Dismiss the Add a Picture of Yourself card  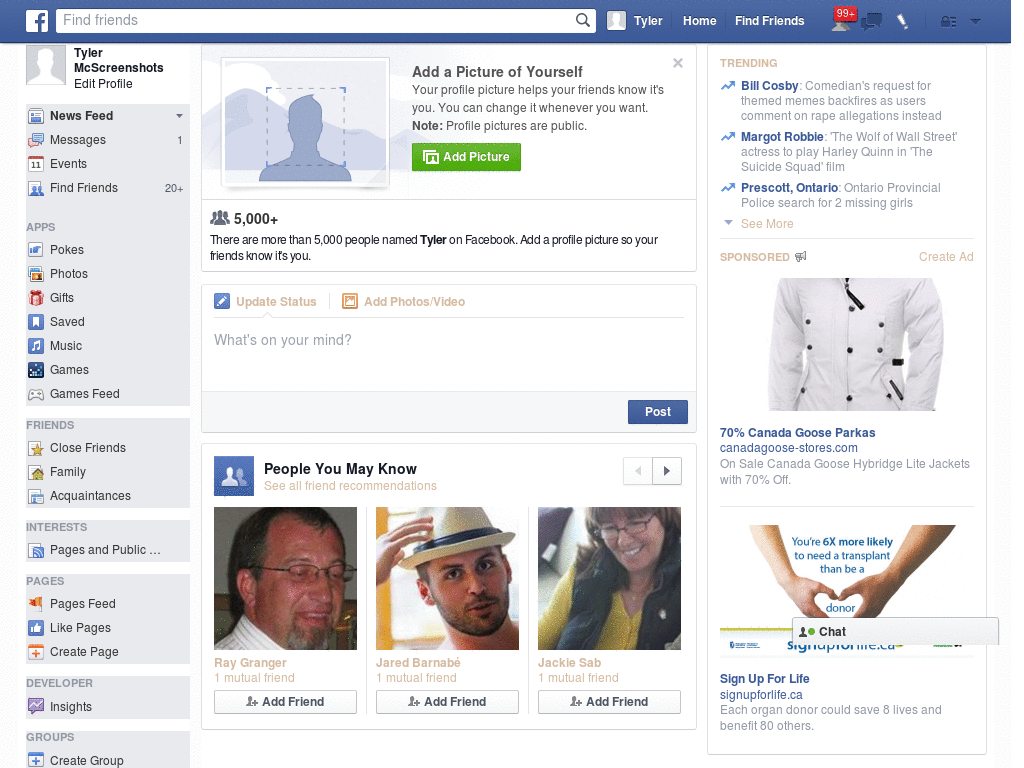point(678,63)
